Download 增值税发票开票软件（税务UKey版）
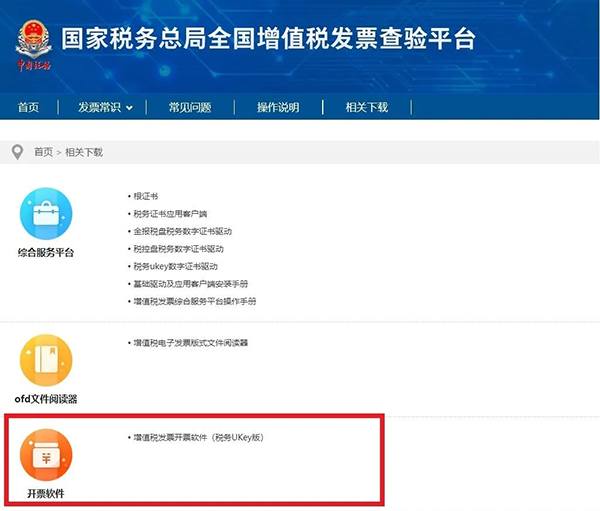 coord(199,437)
